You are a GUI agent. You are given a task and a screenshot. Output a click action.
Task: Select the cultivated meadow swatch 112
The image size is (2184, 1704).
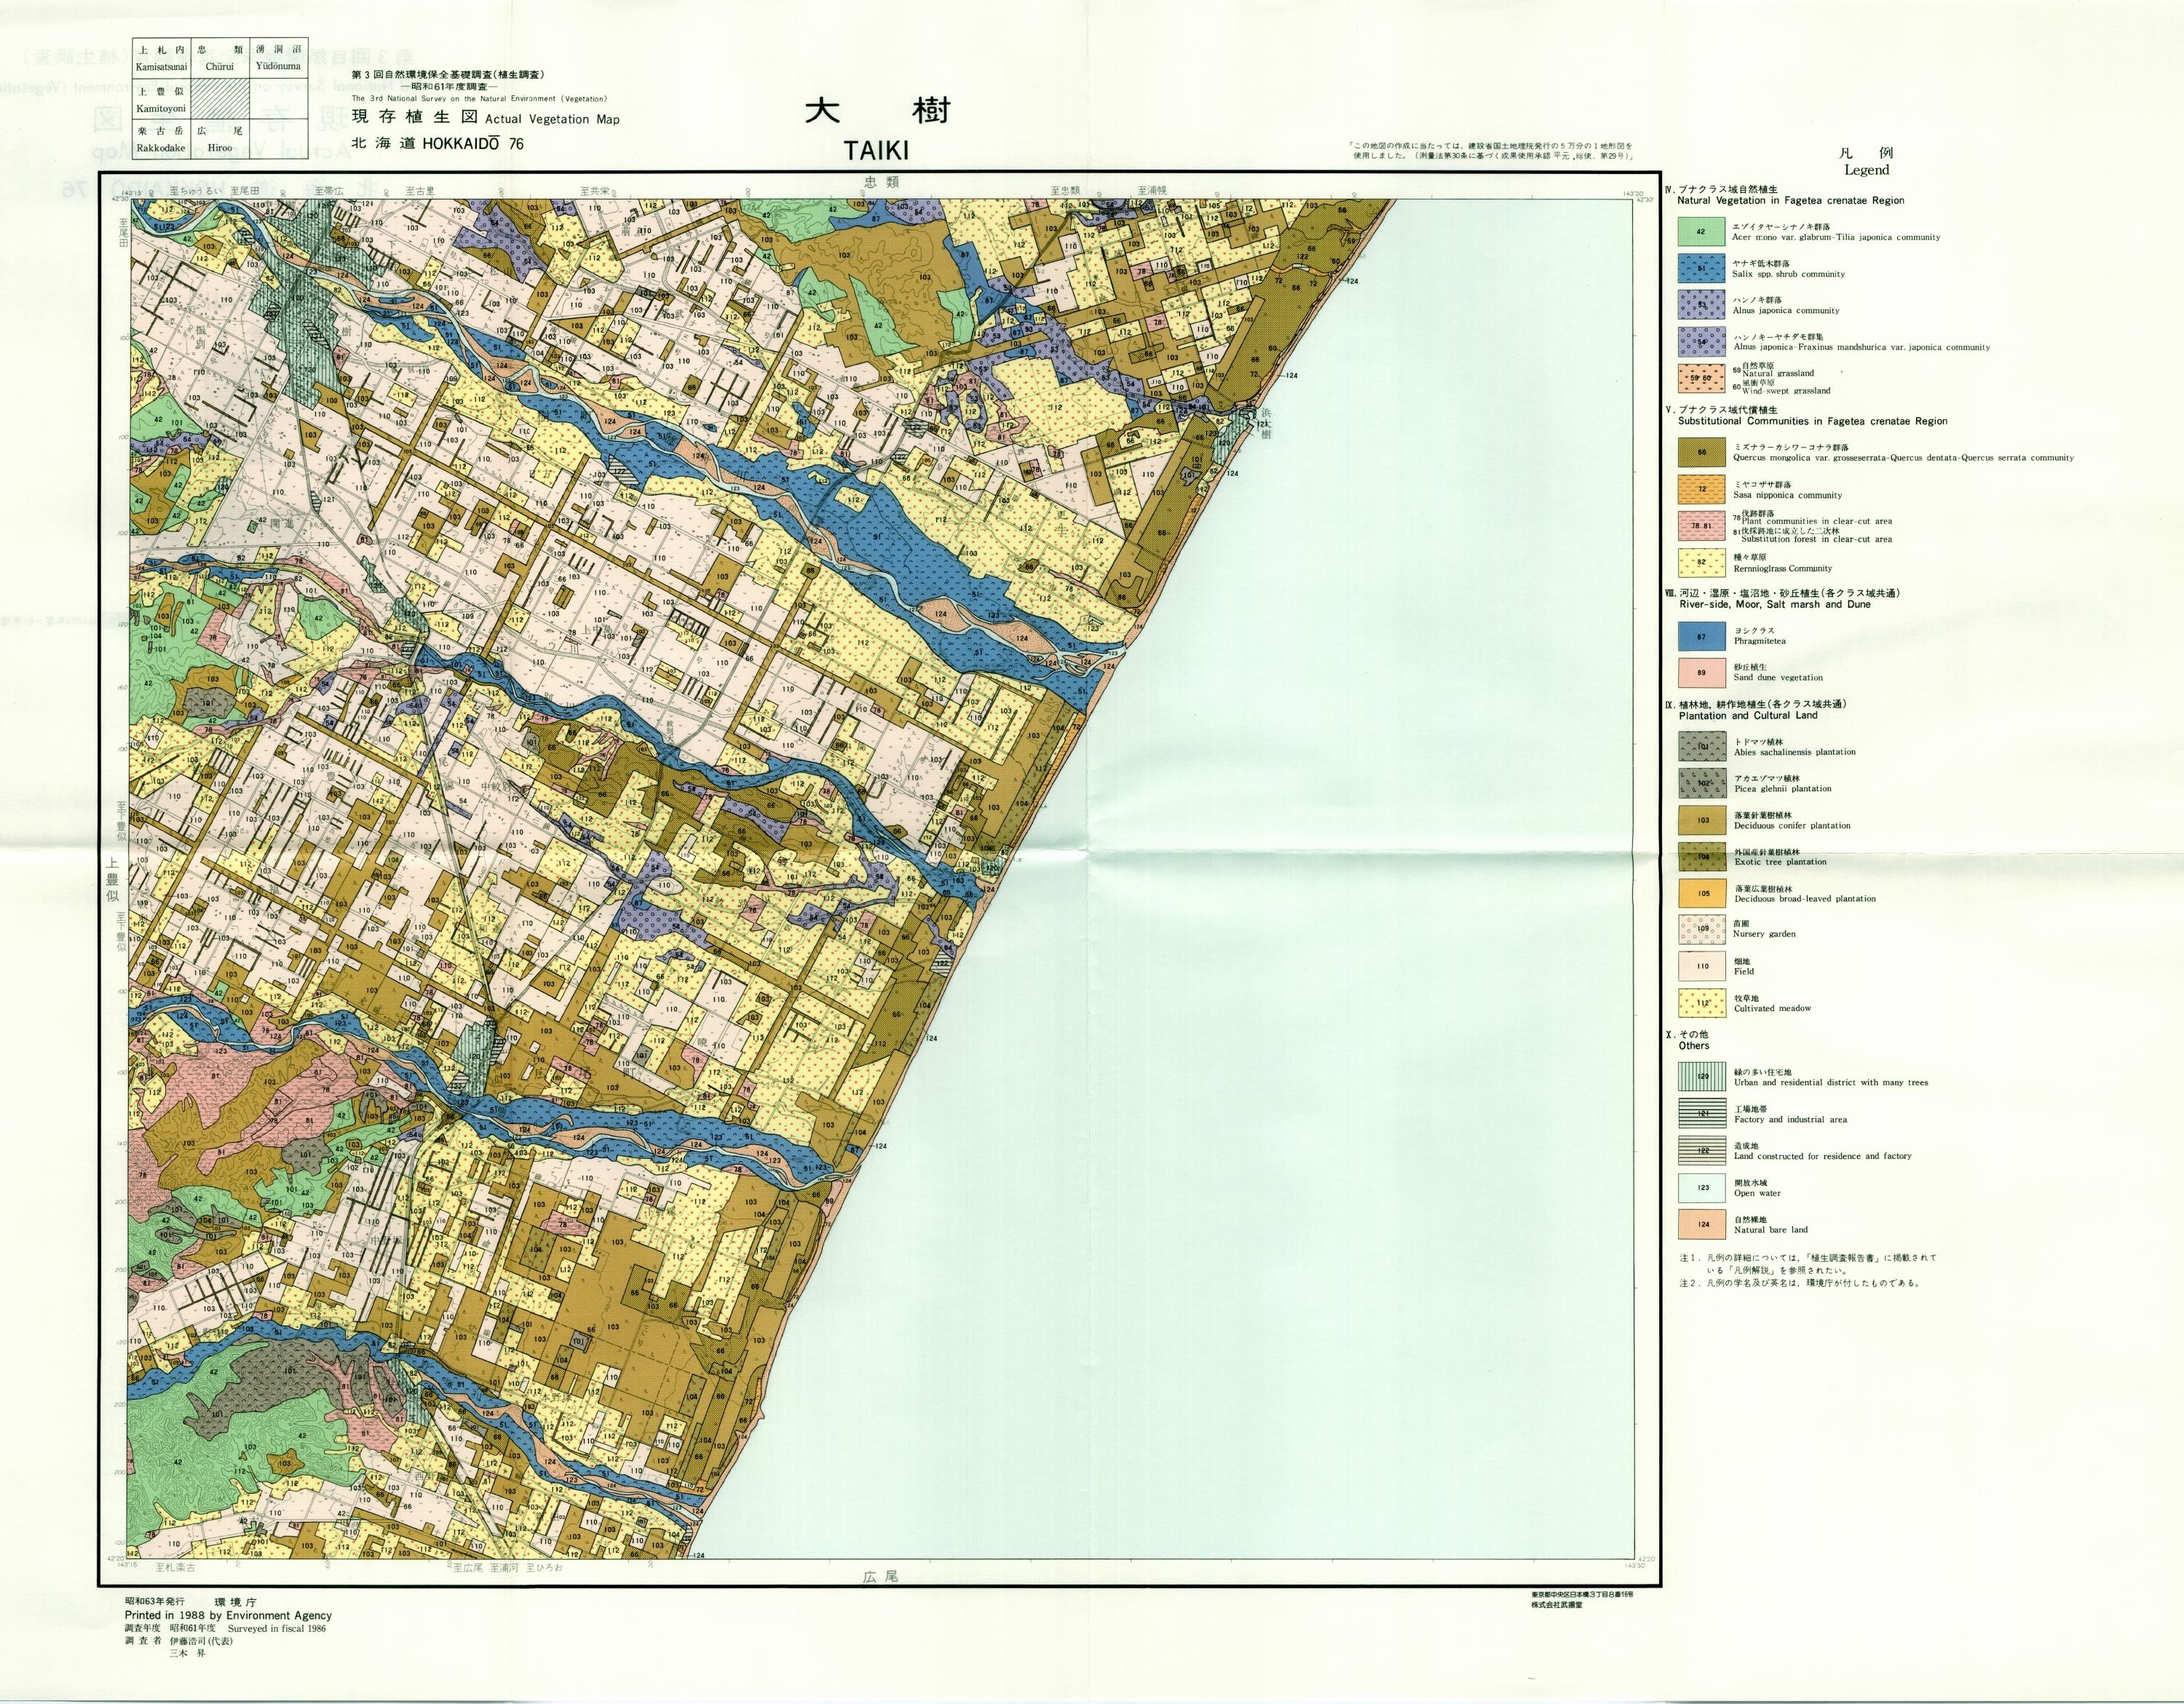click(1702, 1004)
